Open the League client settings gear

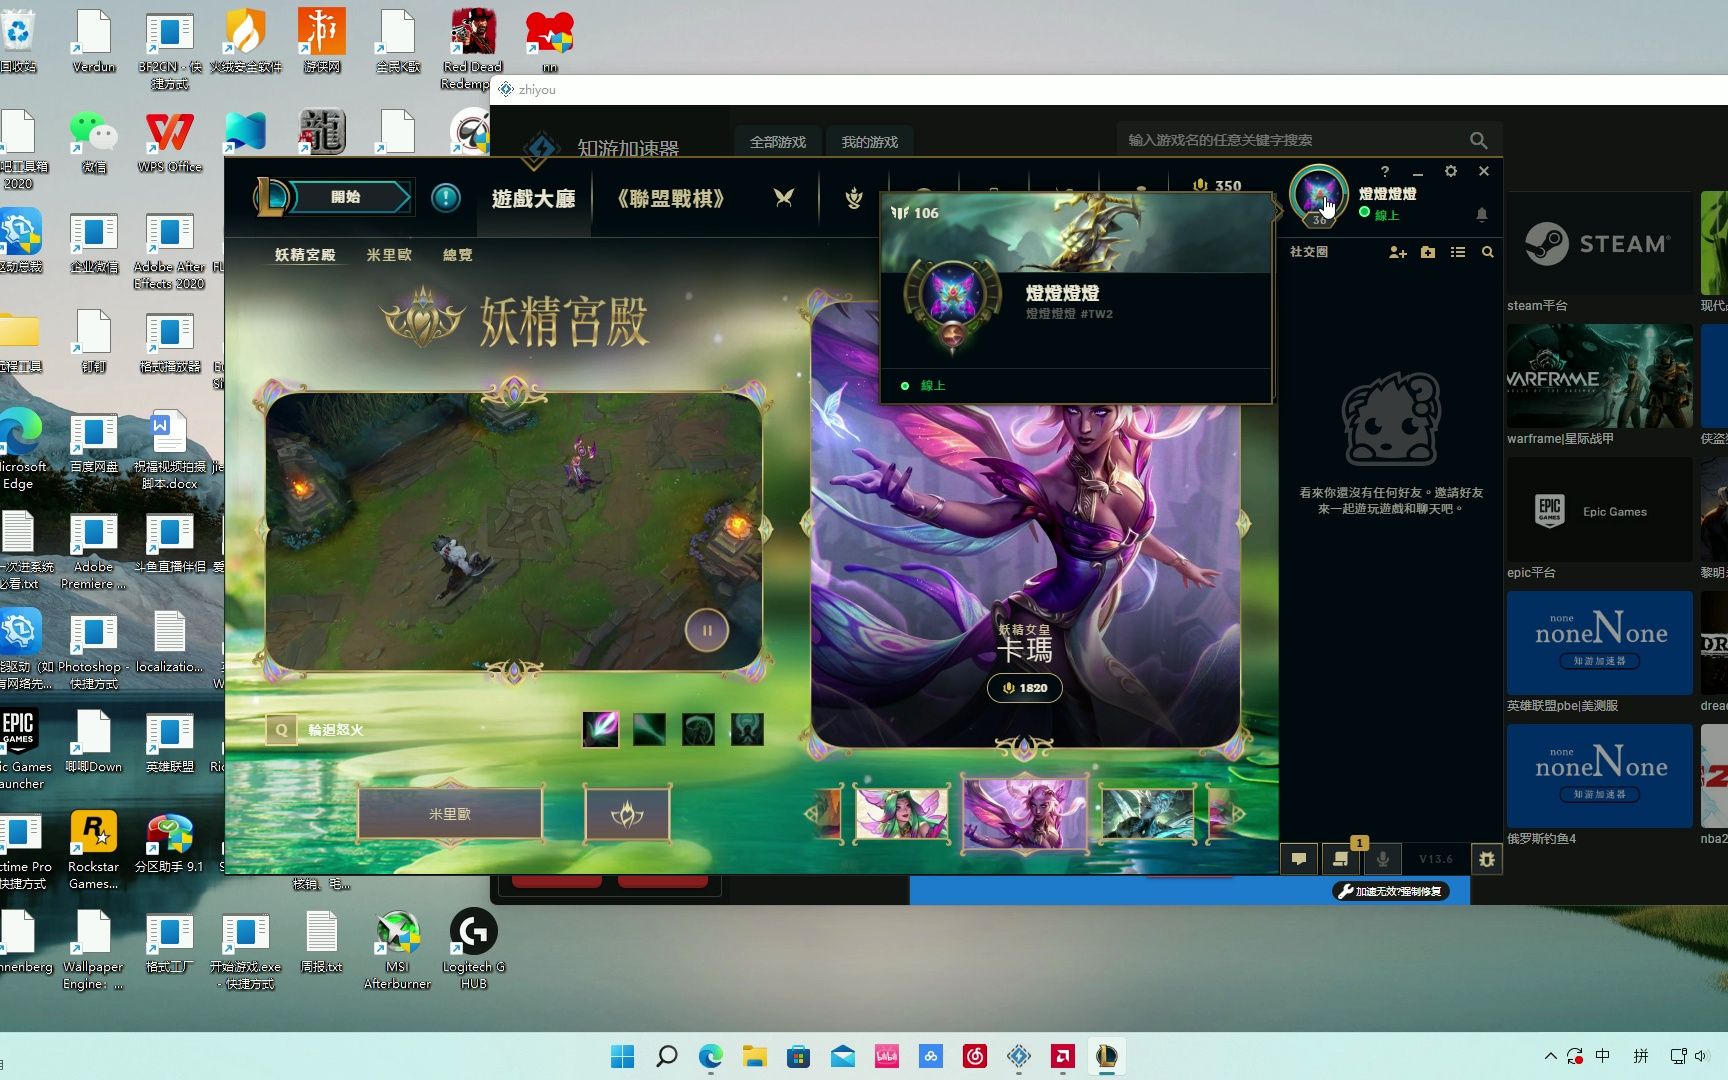[x=1451, y=172]
